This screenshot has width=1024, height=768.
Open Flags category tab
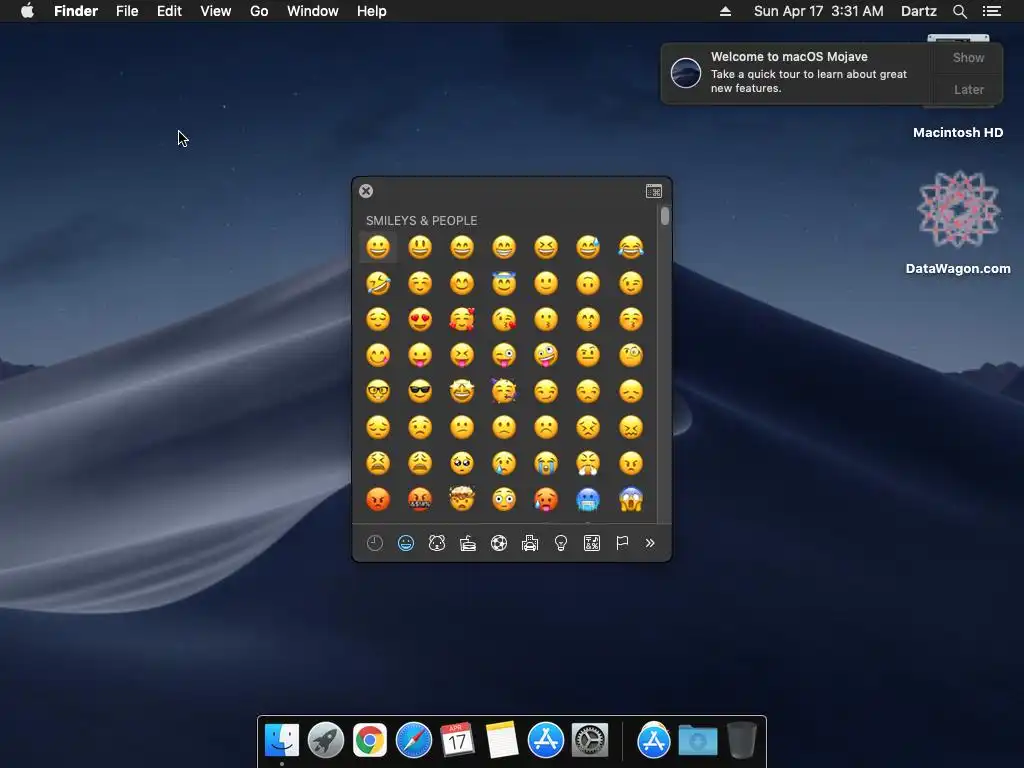point(622,543)
